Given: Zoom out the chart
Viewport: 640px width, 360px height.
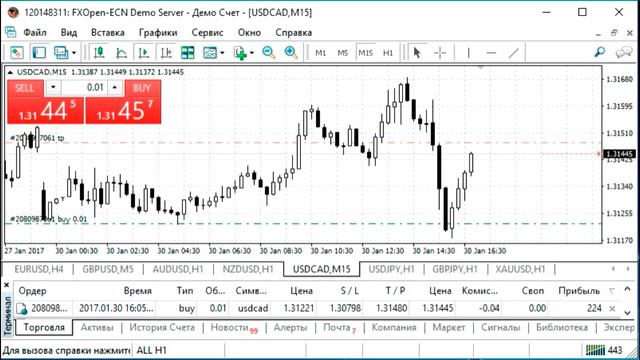Looking at the screenshot, I should [x=269, y=52].
